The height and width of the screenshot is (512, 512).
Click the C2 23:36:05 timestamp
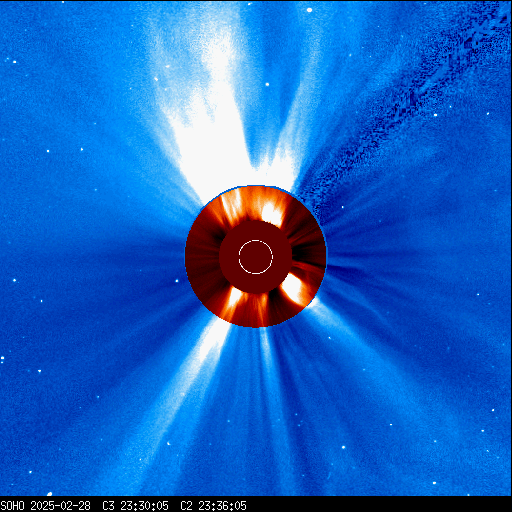tap(213, 506)
